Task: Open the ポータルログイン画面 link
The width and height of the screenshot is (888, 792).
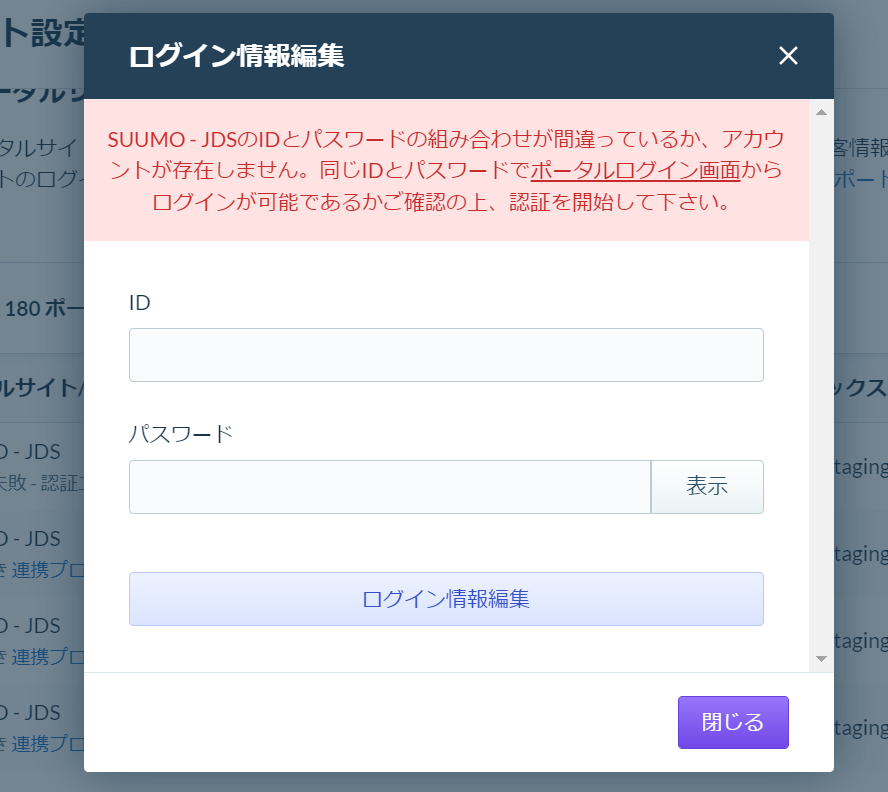Action: [x=635, y=170]
